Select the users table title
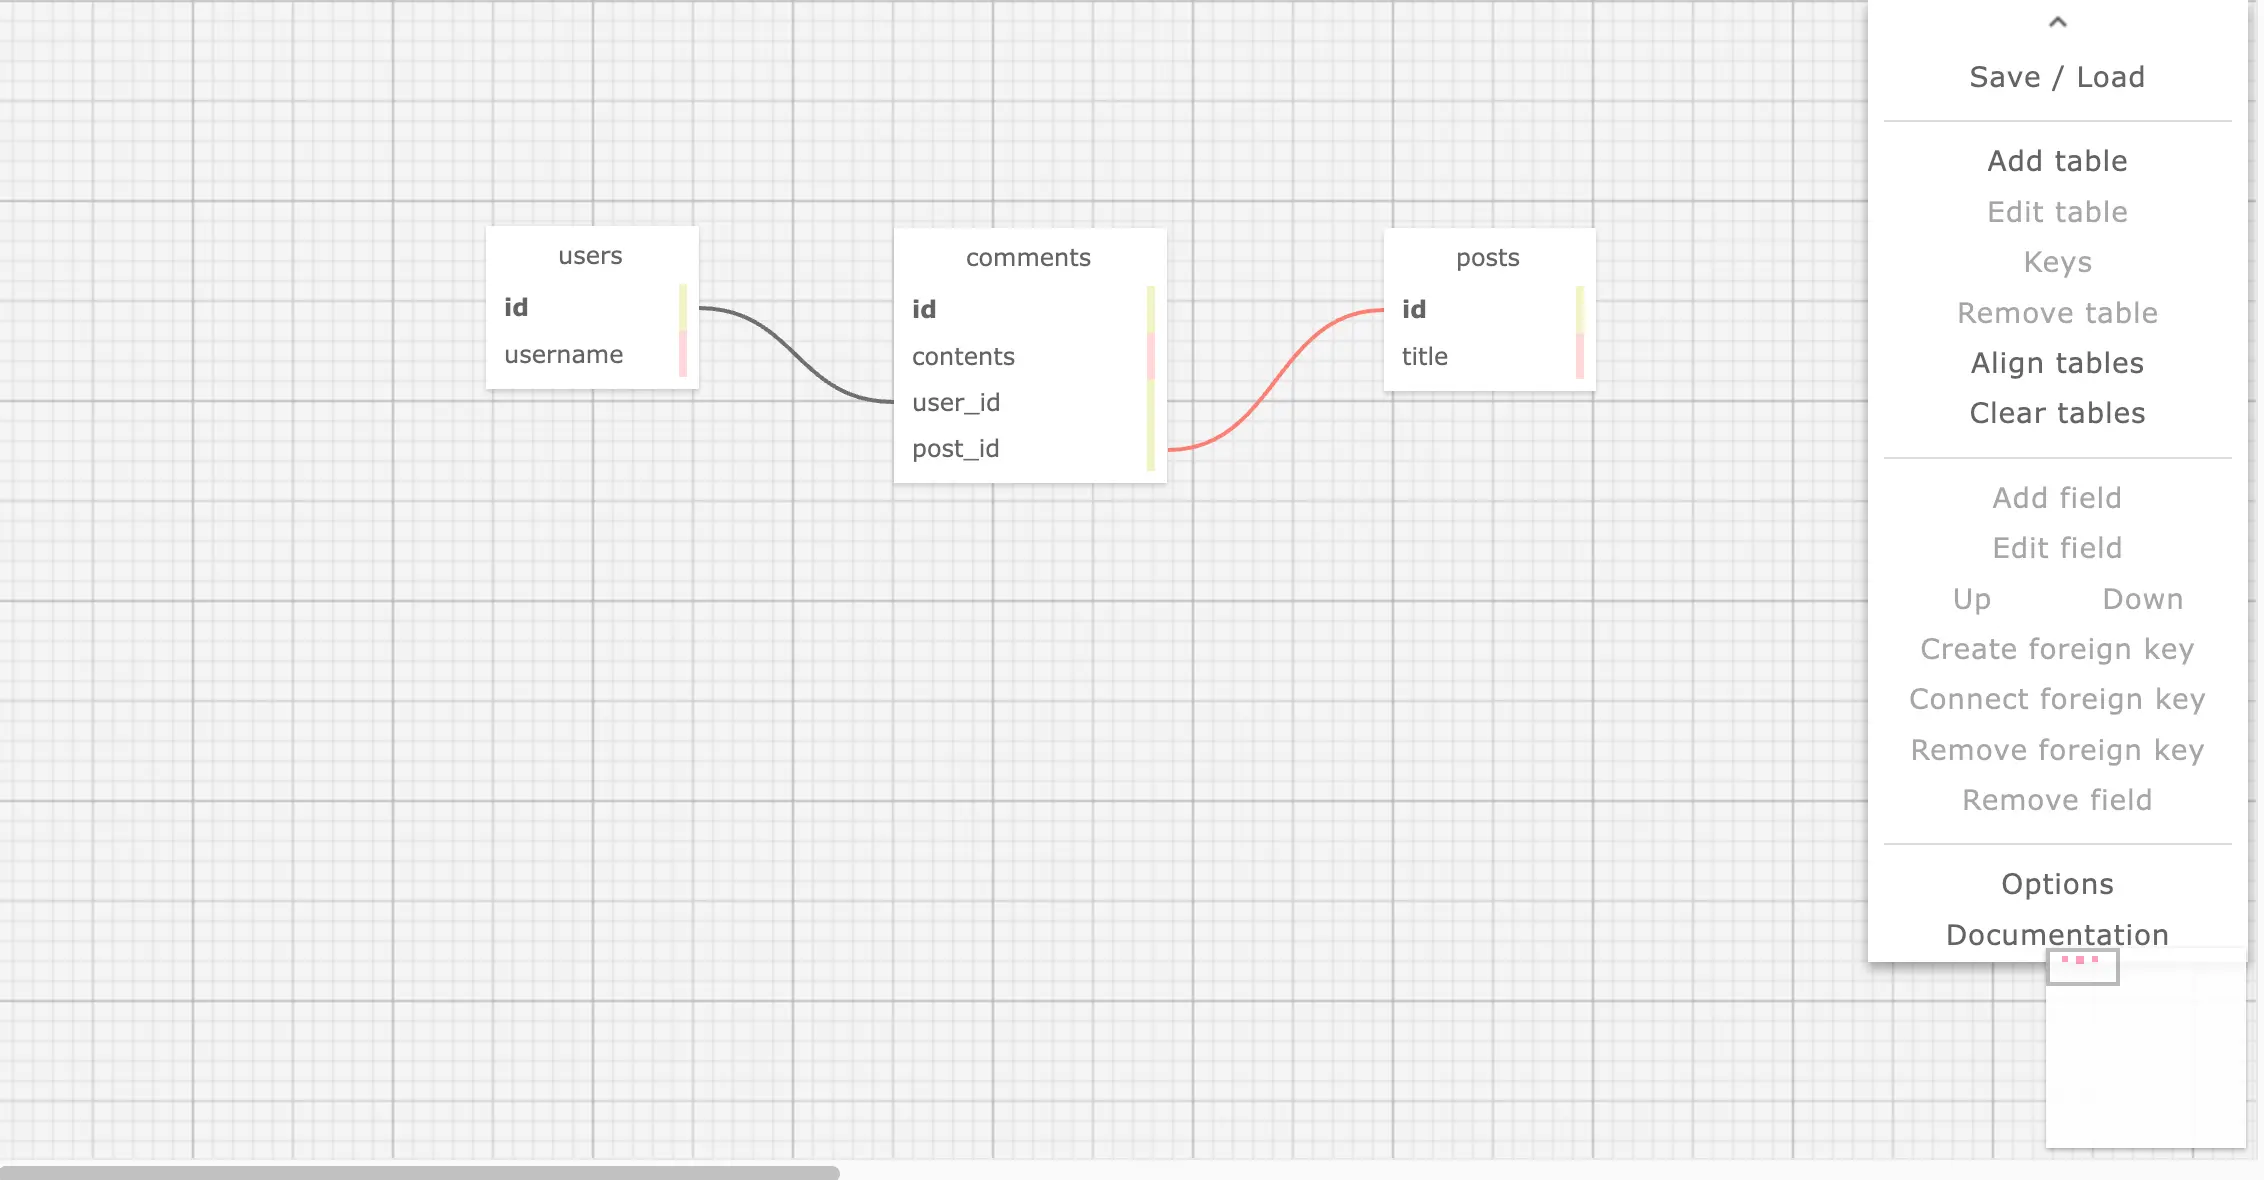The width and height of the screenshot is (2264, 1180). click(x=590, y=256)
